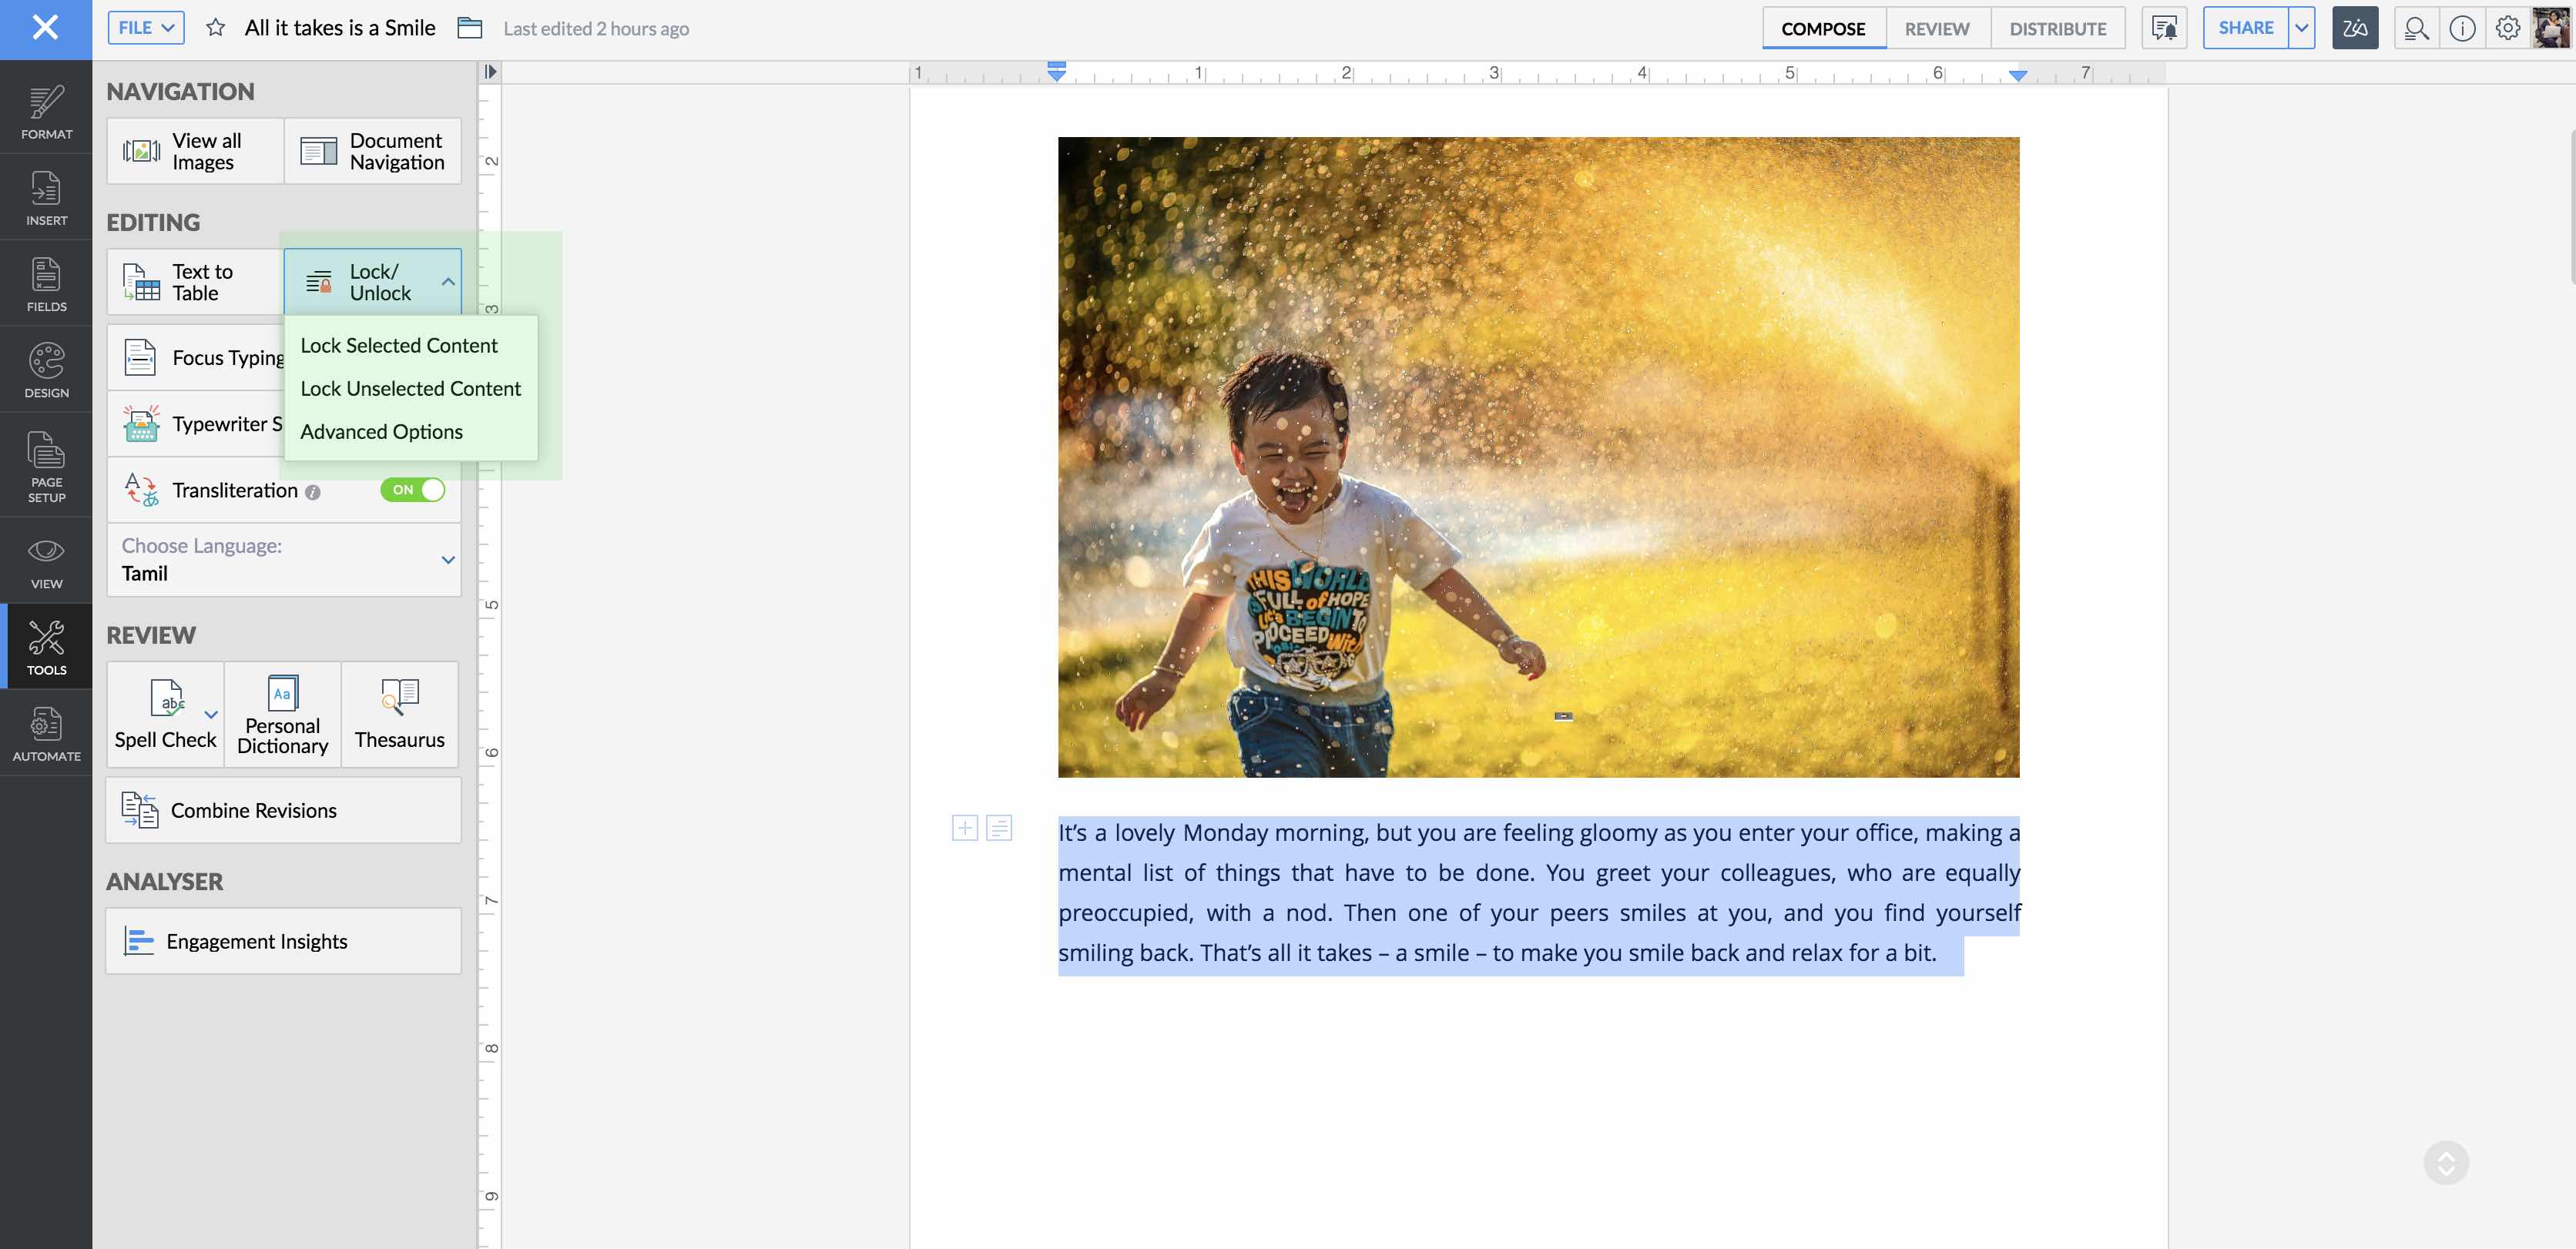
Task: Select Lock Selected Content option
Action: (x=398, y=345)
